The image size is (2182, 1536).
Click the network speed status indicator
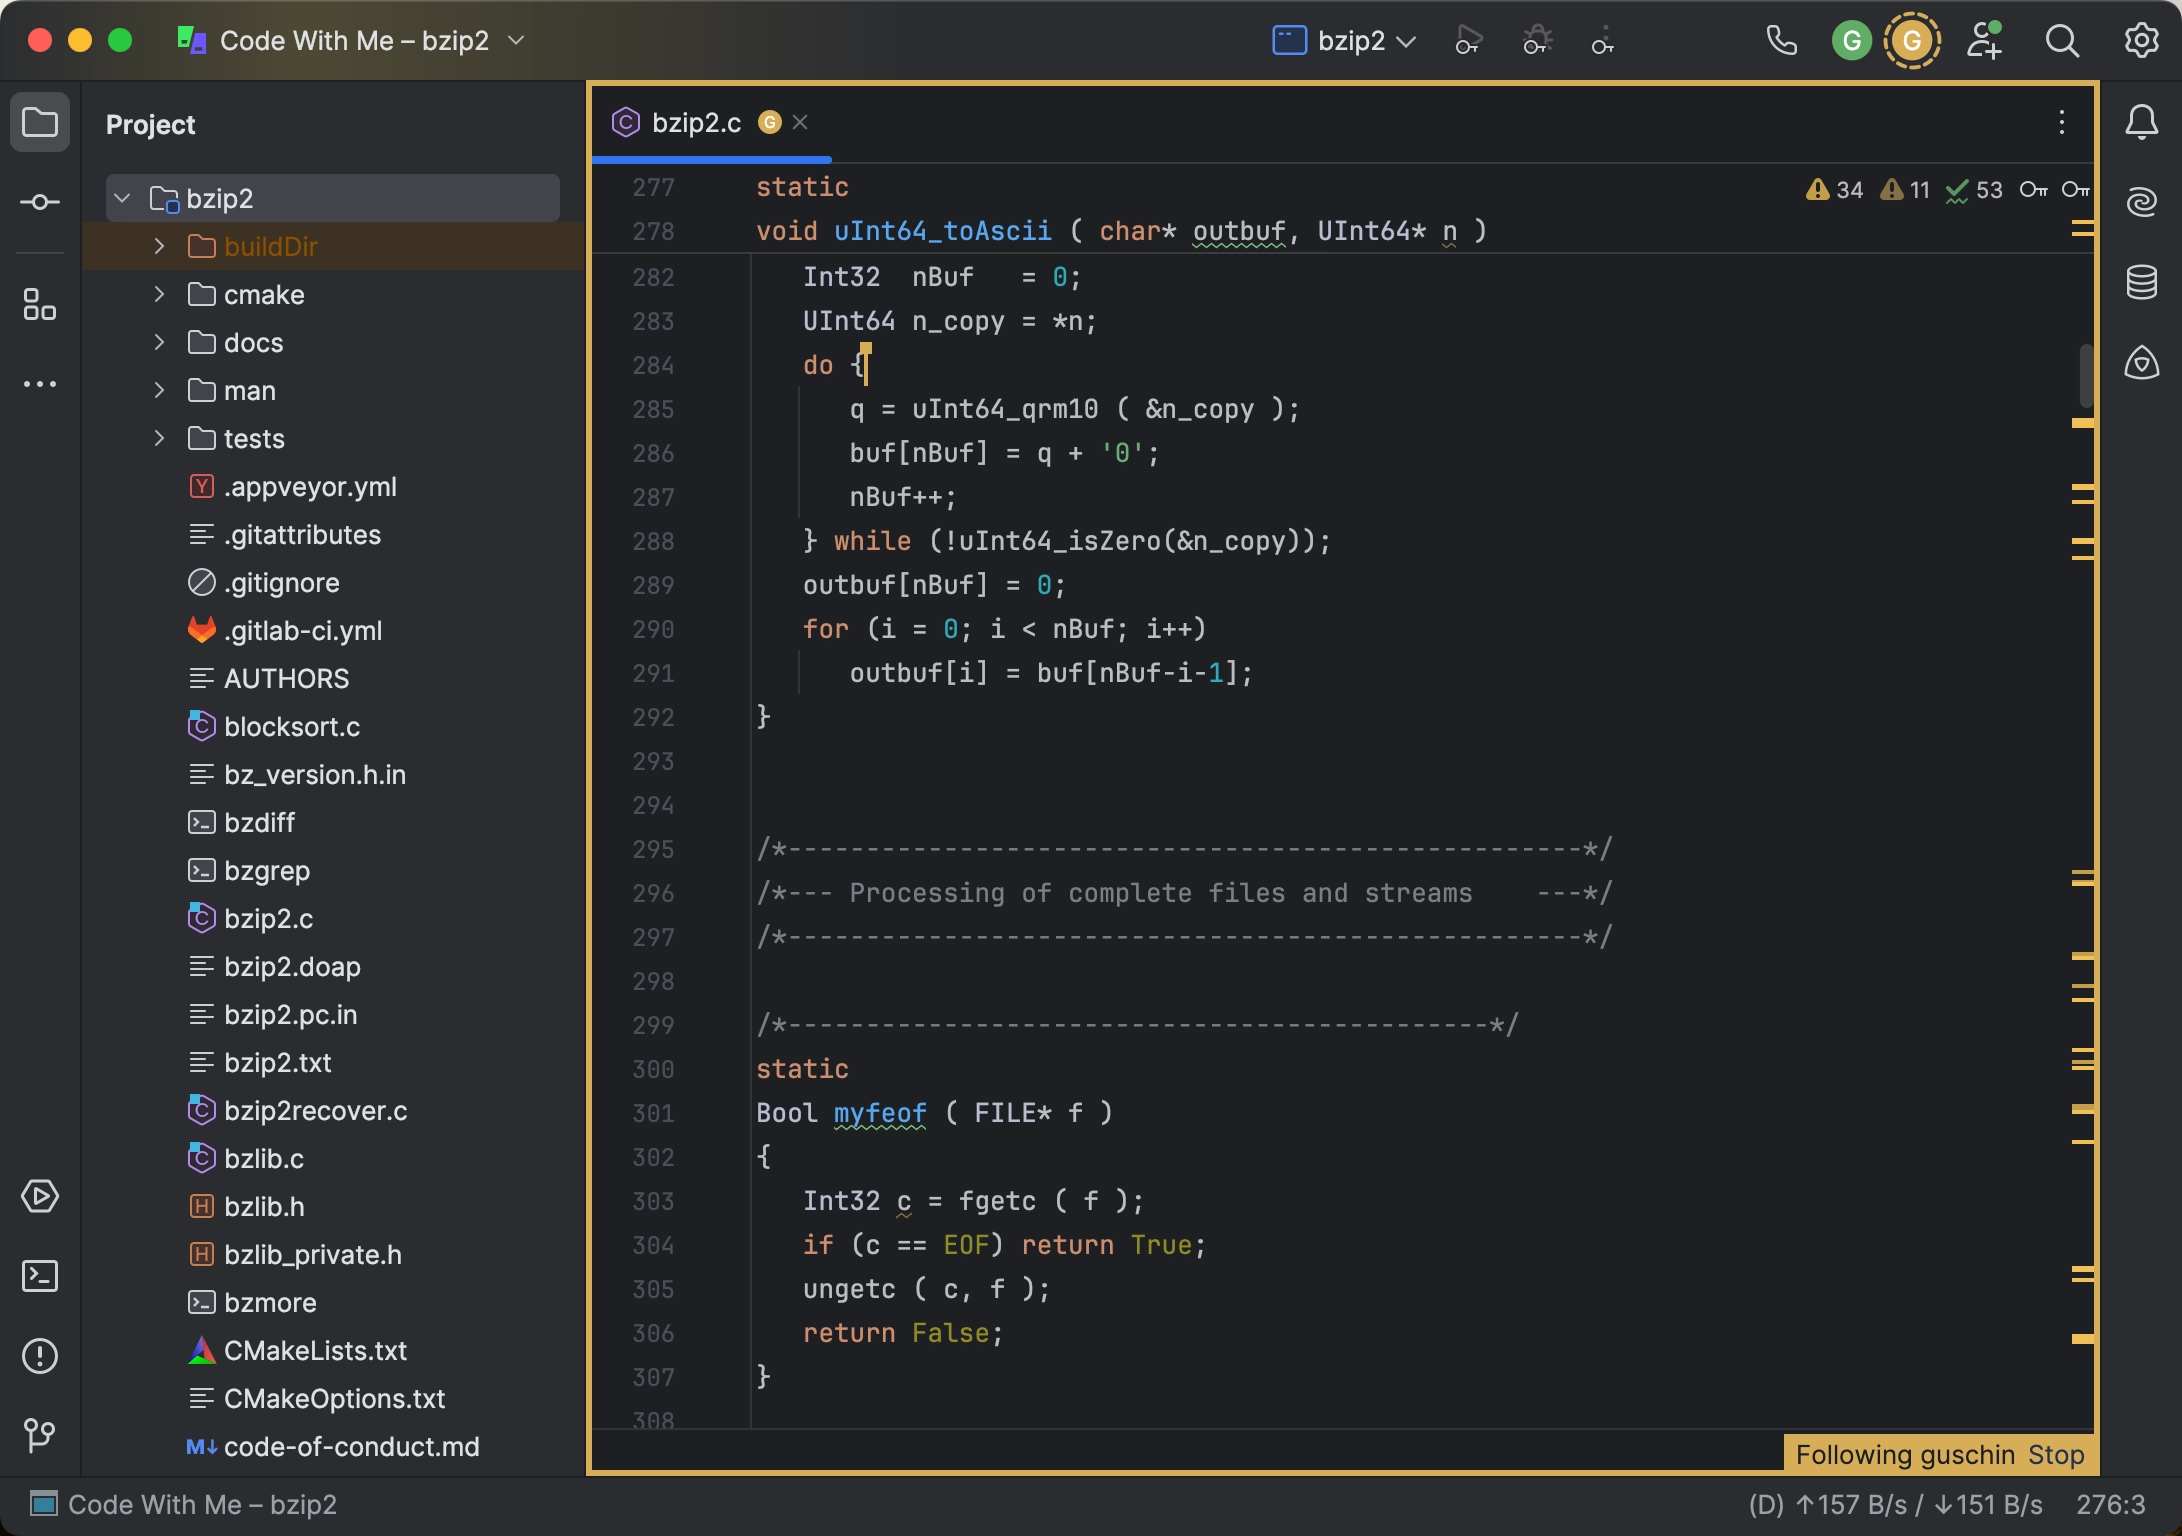tap(1896, 1505)
